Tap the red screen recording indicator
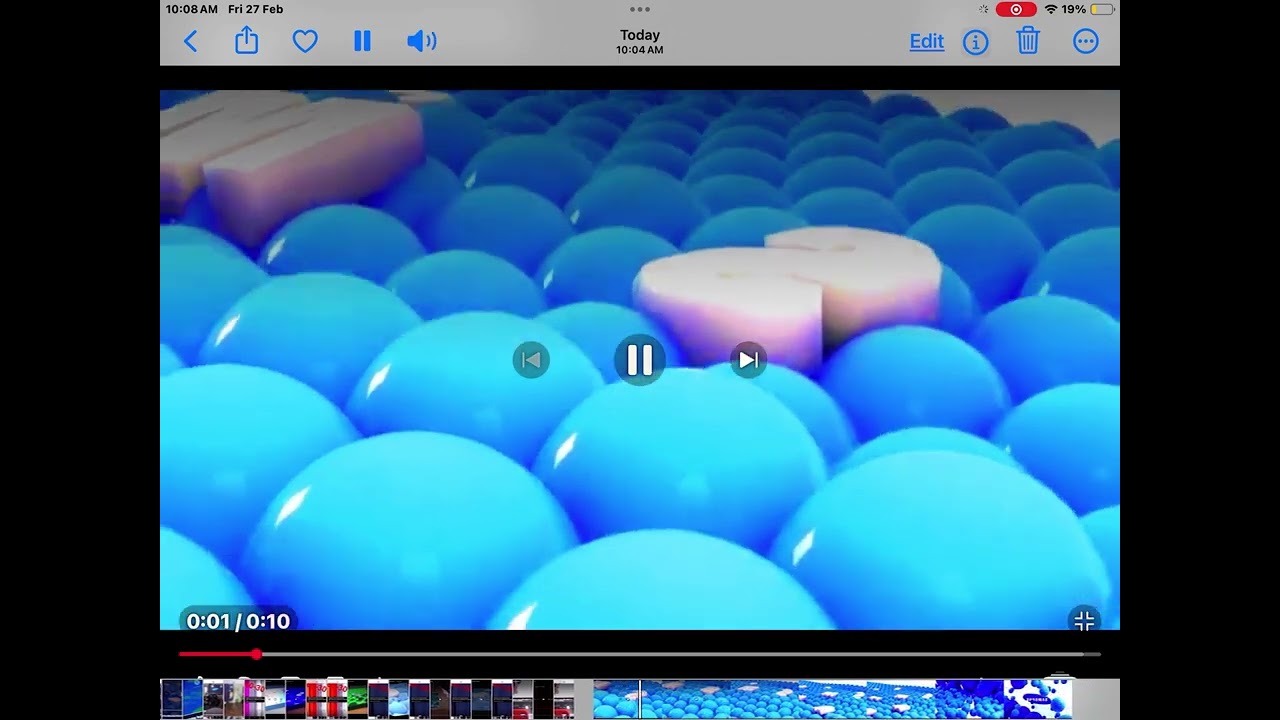 pos(1016,9)
